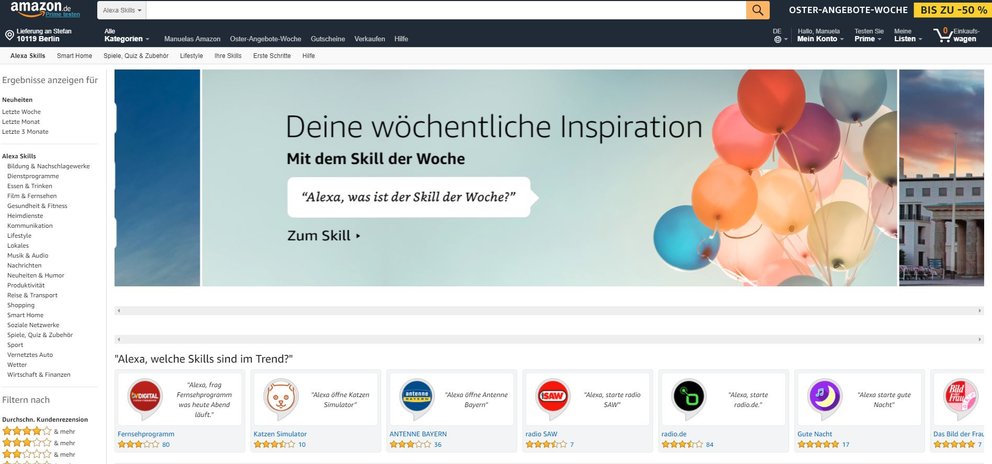Screen dimensions: 992x464
Task: Click the orange search magnifier button
Action: coord(757,10)
